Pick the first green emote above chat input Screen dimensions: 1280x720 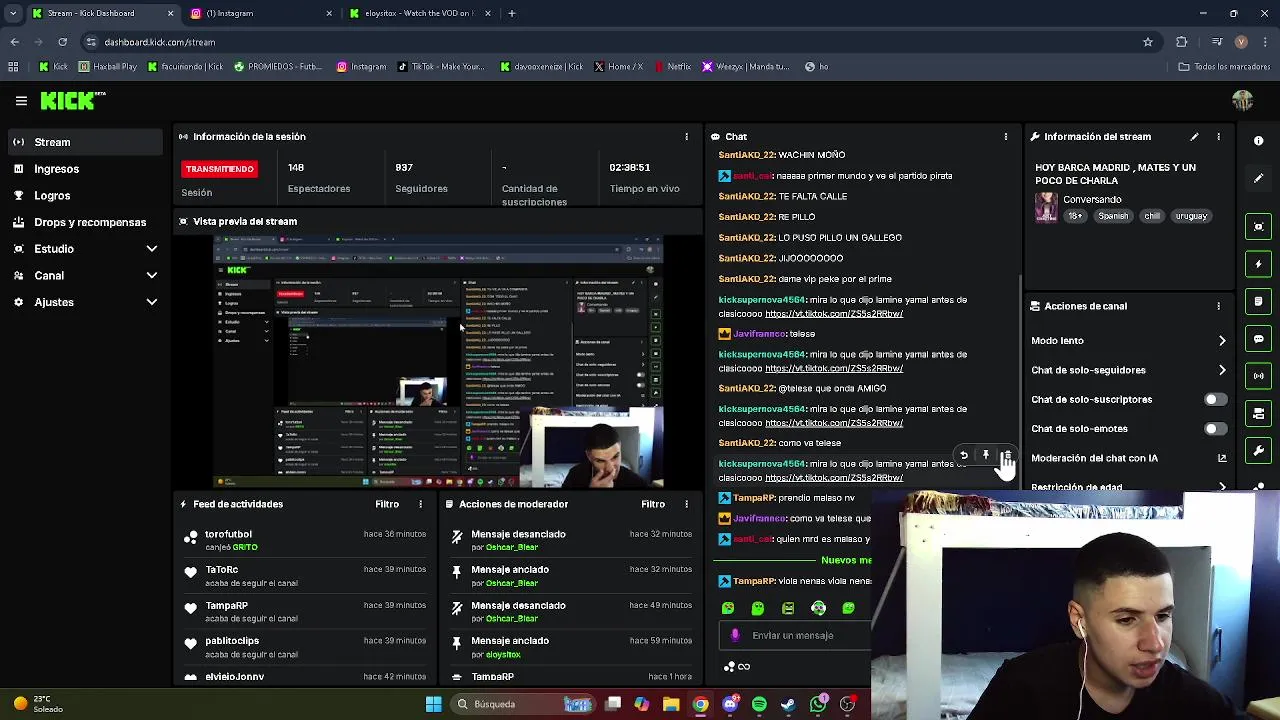728,608
